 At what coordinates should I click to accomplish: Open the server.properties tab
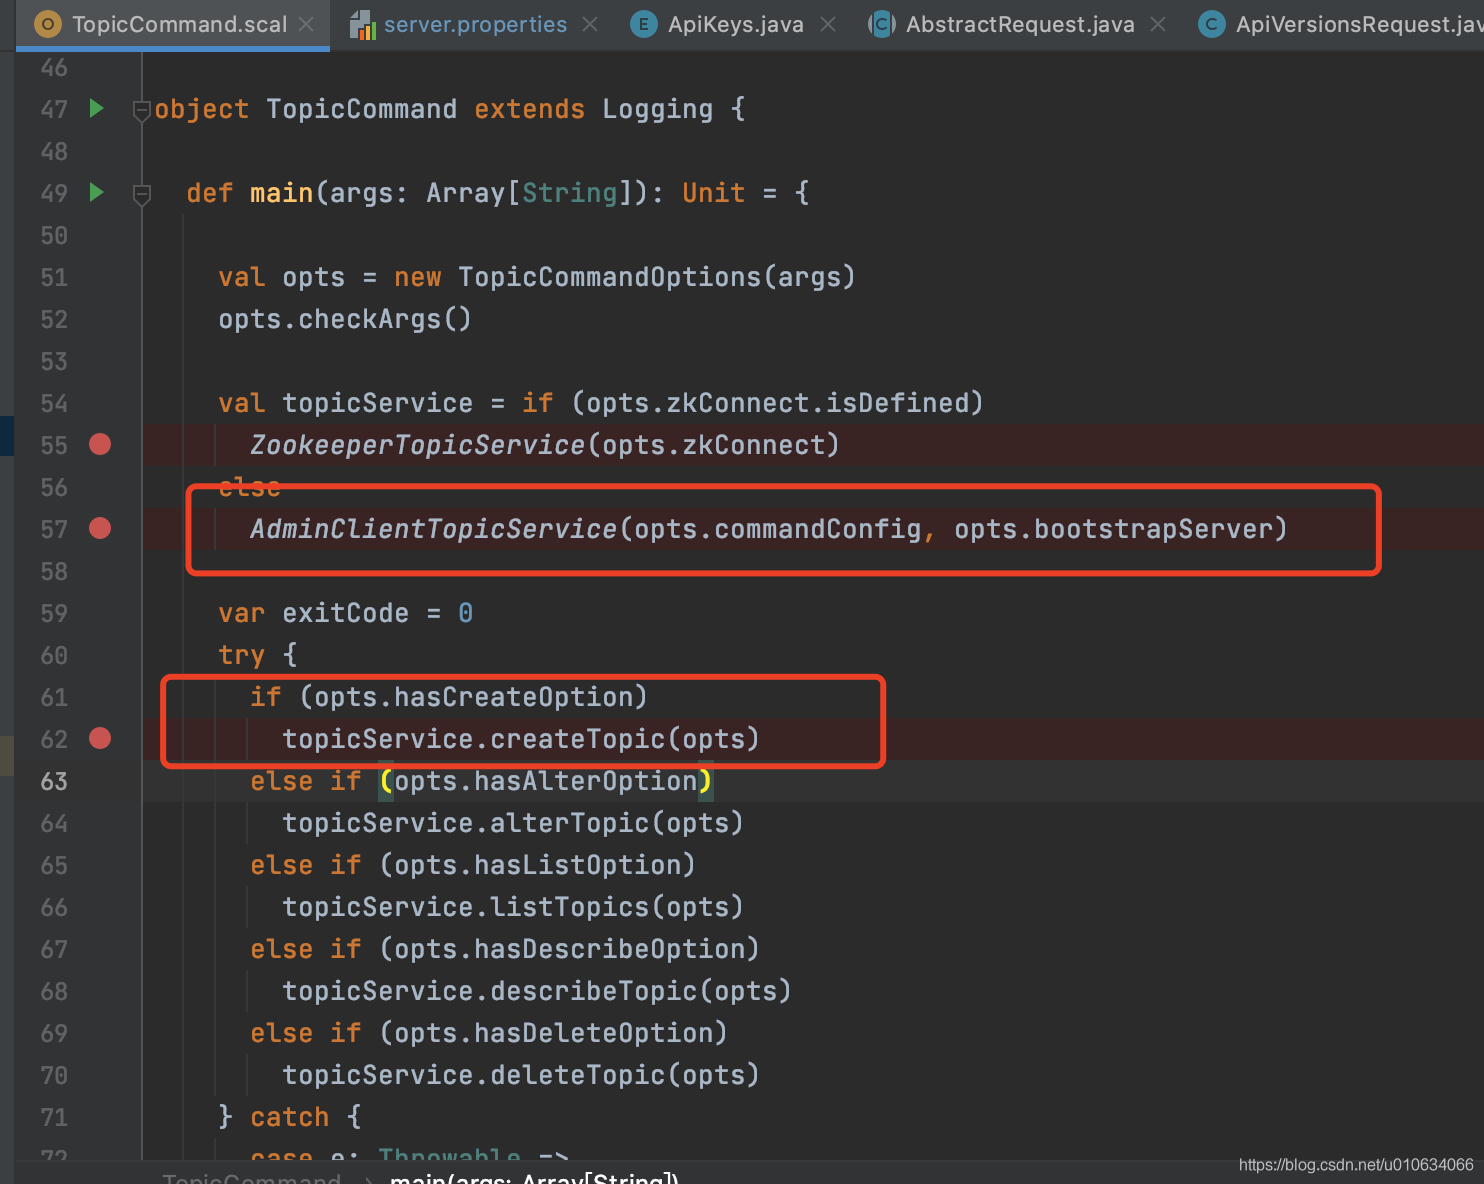475,24
